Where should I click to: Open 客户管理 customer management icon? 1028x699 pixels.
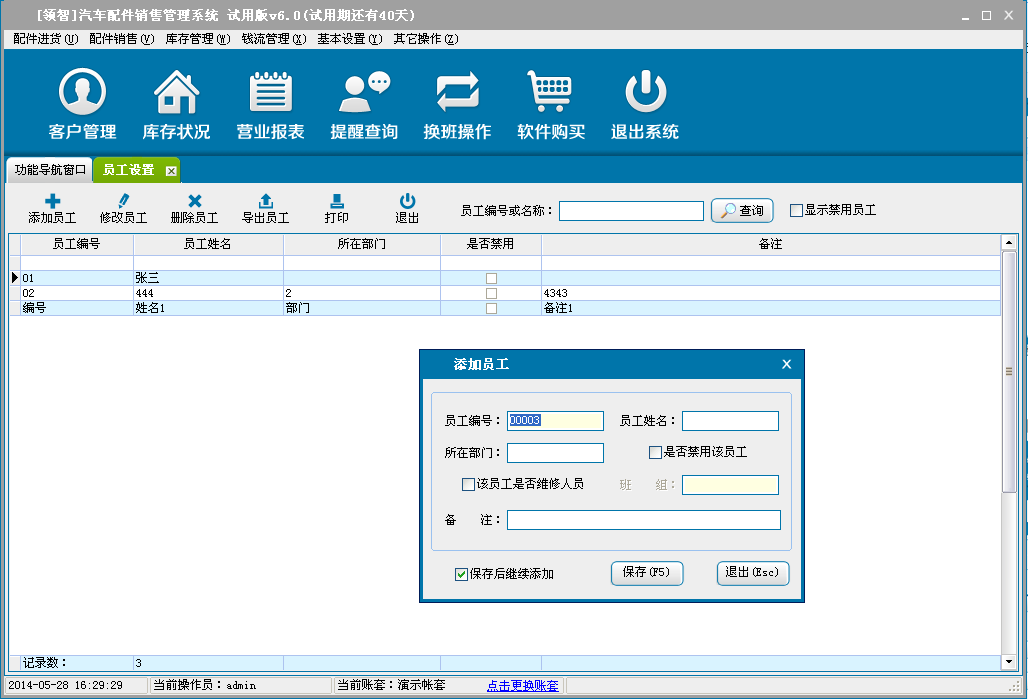click(x=82, y=93)
